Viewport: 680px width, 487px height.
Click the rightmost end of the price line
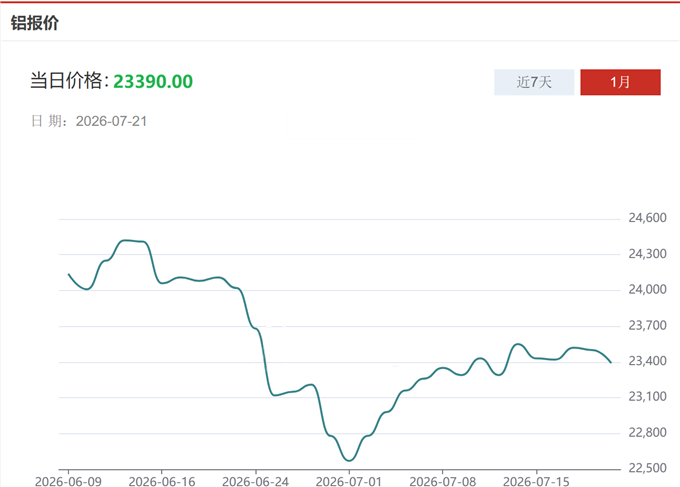pyautogui.click(x=611, y=362)
